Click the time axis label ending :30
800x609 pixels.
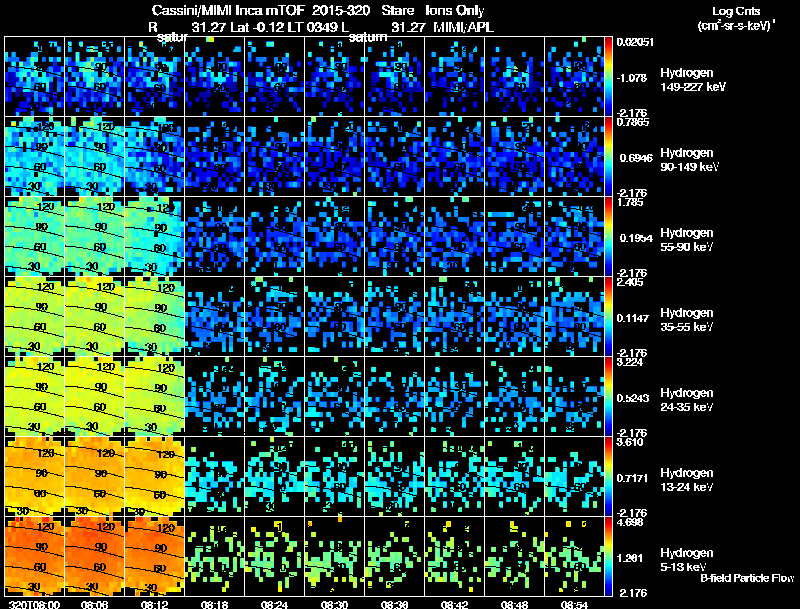tap(334, 604)
